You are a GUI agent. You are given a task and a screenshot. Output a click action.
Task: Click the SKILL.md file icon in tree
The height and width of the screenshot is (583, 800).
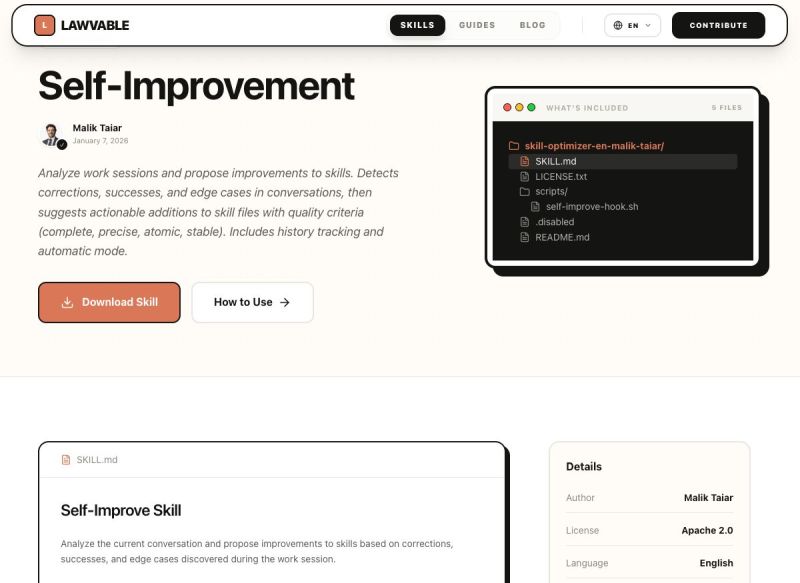(524, 161)
